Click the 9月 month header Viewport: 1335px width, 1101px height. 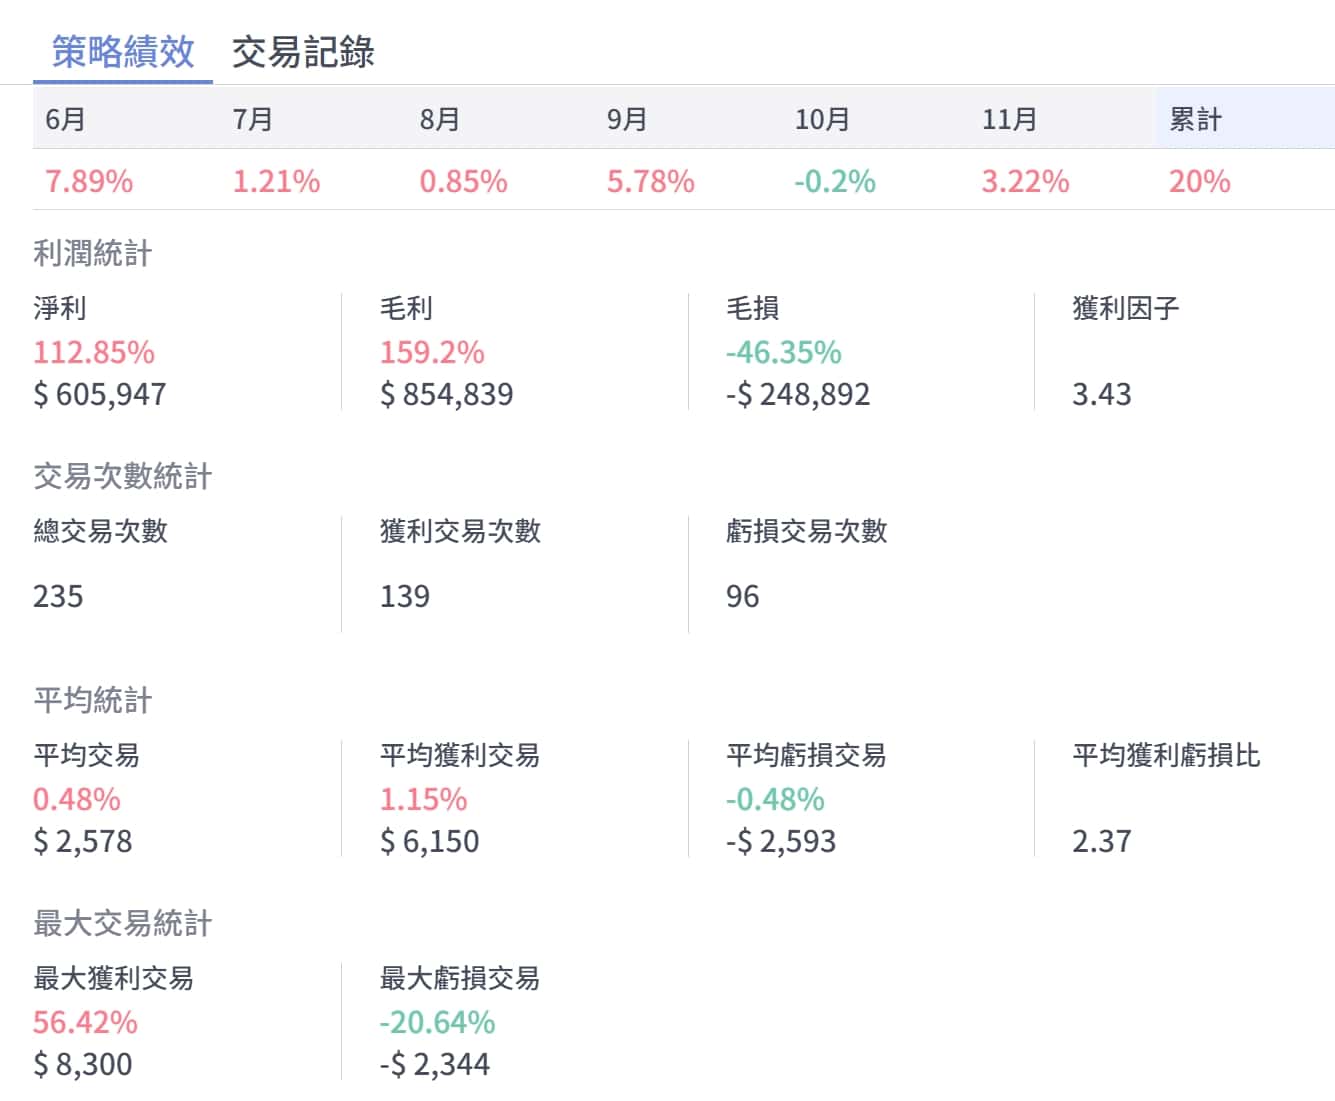tap(627, 120)
